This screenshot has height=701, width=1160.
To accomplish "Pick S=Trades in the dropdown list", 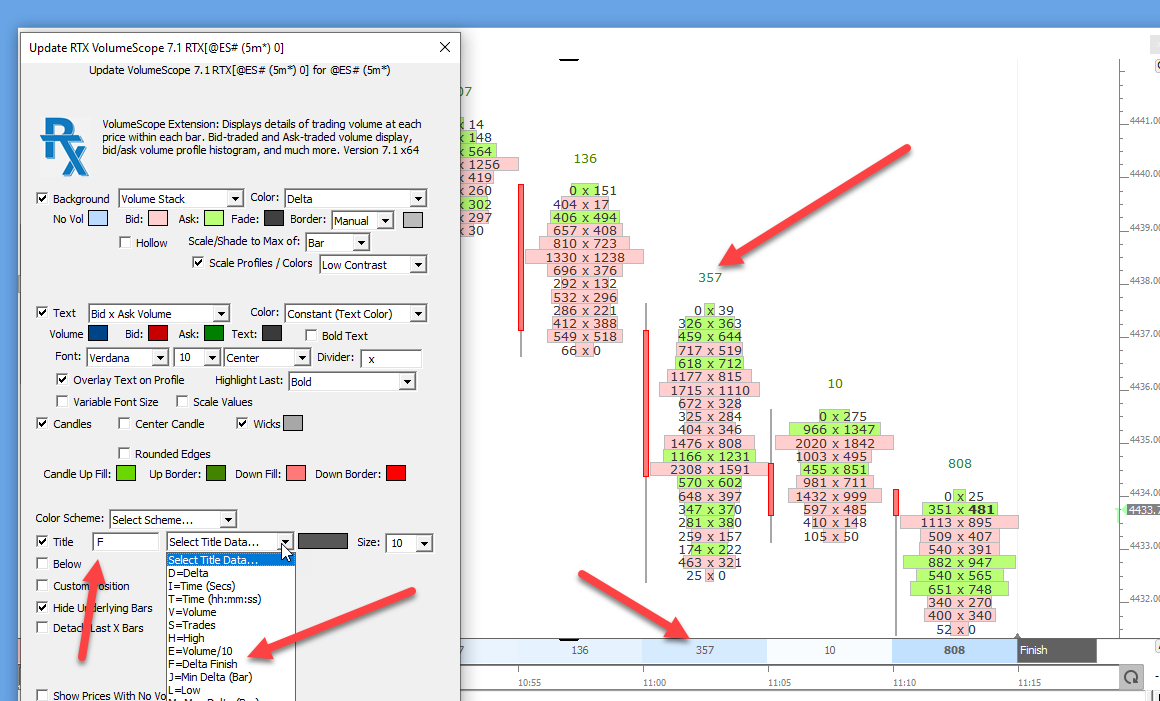I will [x=231, y=625].
